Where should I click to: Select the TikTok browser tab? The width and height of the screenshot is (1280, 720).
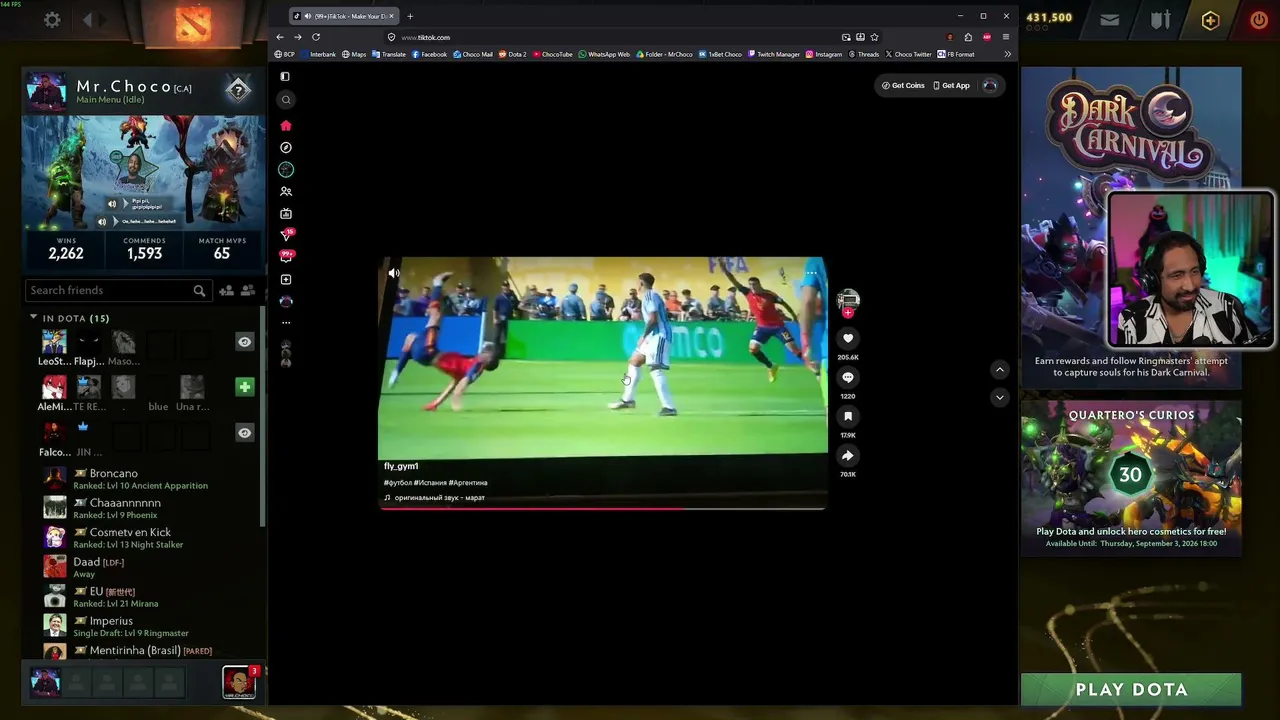[344, 16]
